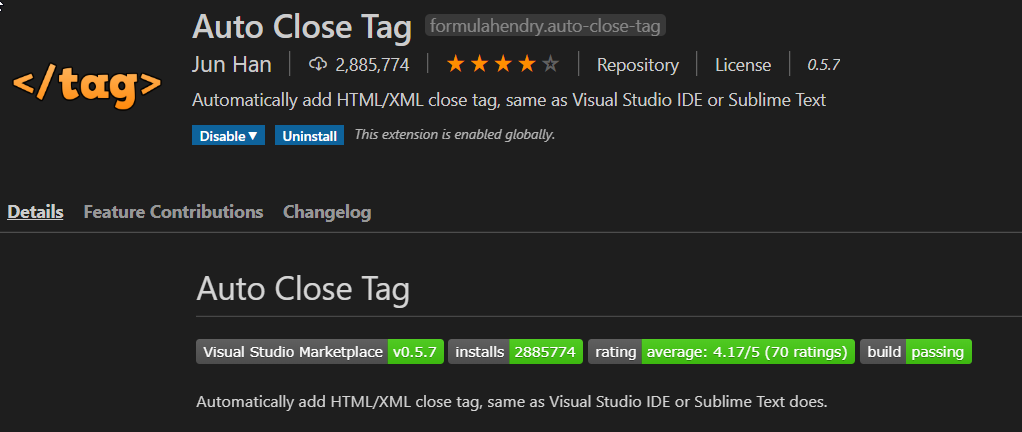
Task: Open the Disable dropdown arrow
Action: tap(253, 136)
